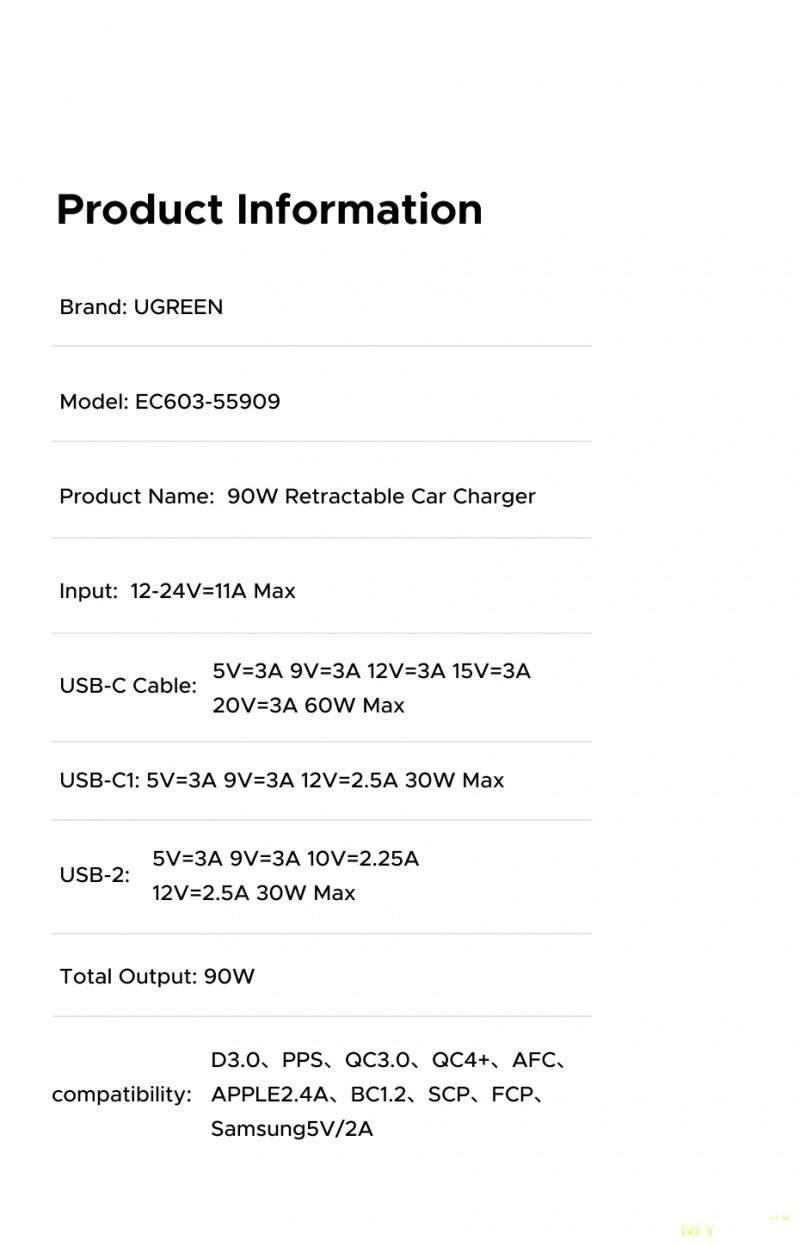Screen dimensions: 800x1246
Task: Click the divider line below Brand row
Action: 321,346
